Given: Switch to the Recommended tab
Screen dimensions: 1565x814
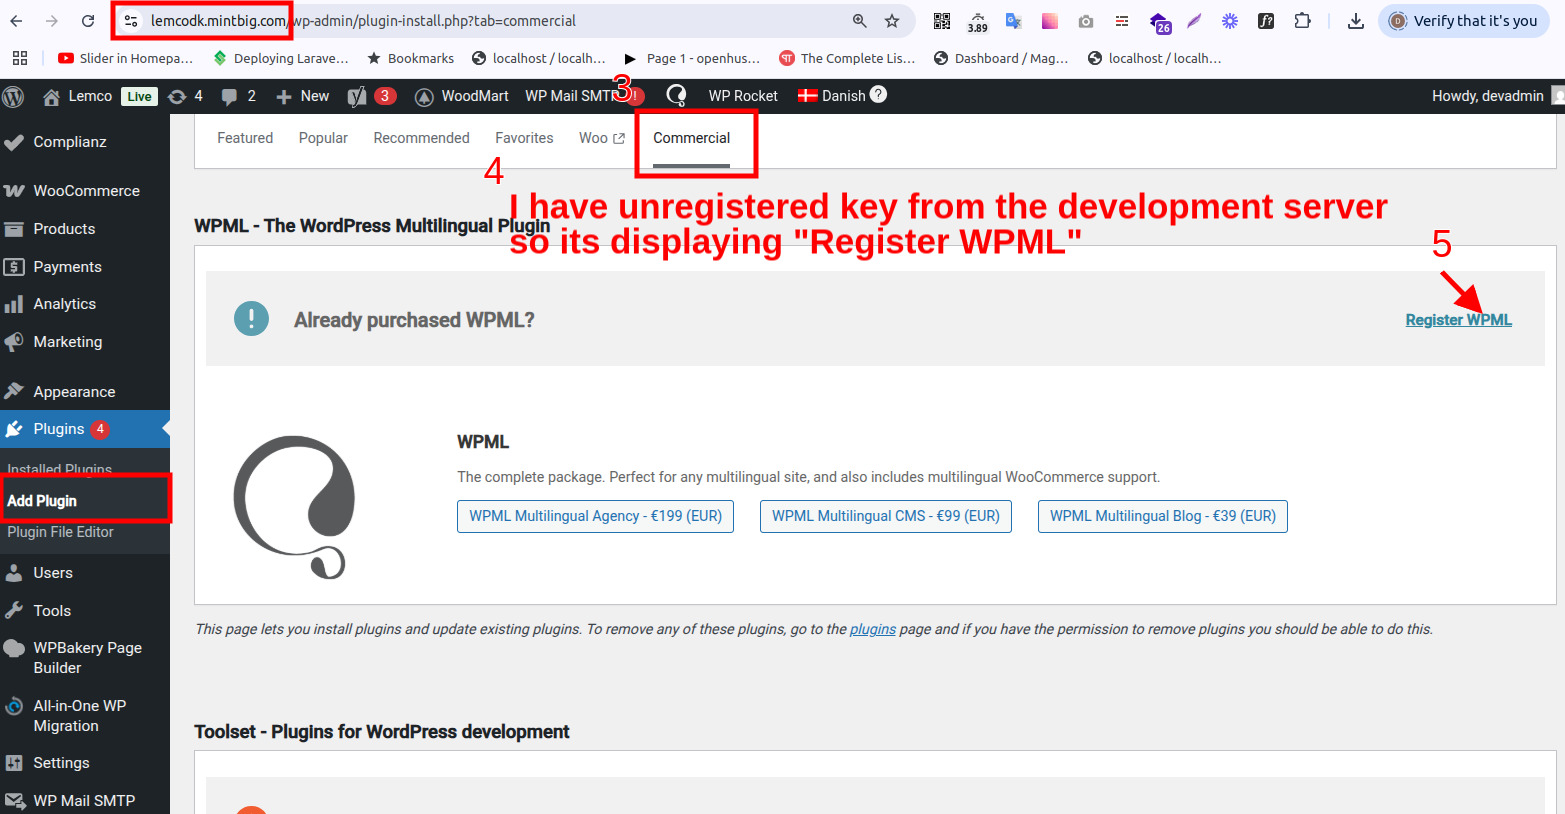Looking at the screenshot, I should 421,138.
